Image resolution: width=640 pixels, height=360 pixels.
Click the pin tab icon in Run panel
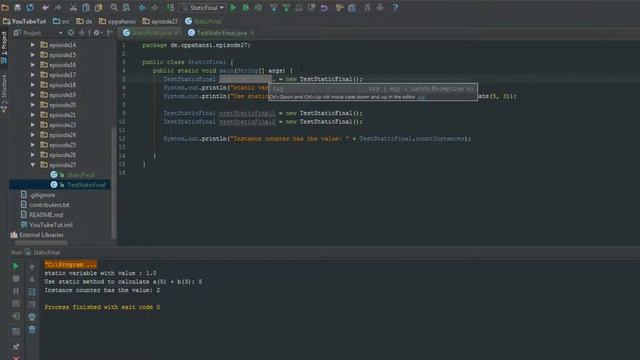click(x=16, y=347)
